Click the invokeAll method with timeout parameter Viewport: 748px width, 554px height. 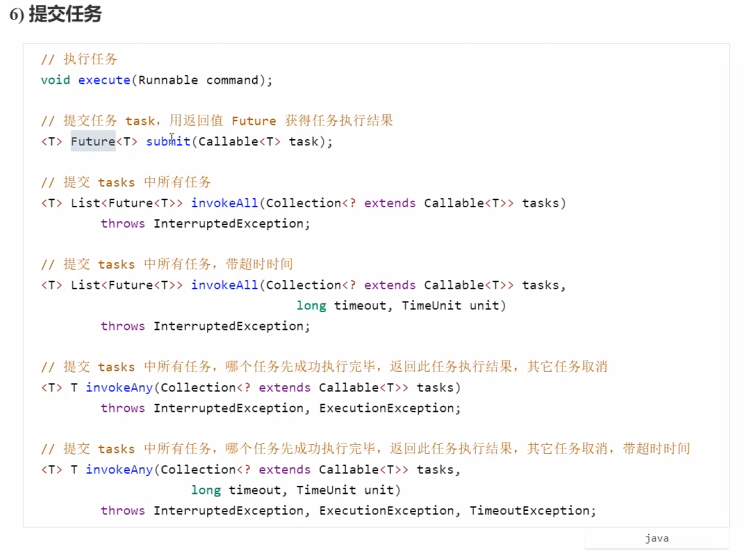click(224, 285)
